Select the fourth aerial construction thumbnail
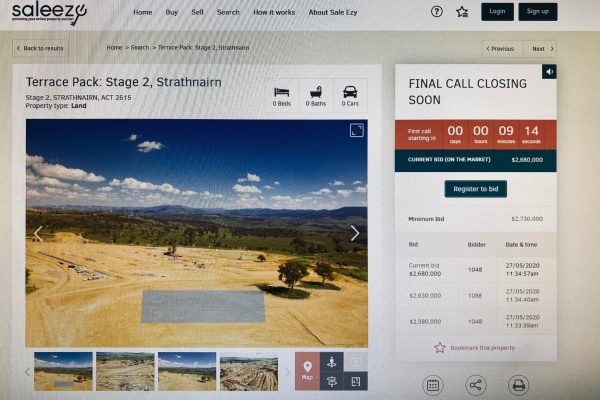Image resolution: width=600 pixels, height=400 pixels. click(x=249, y=372)
